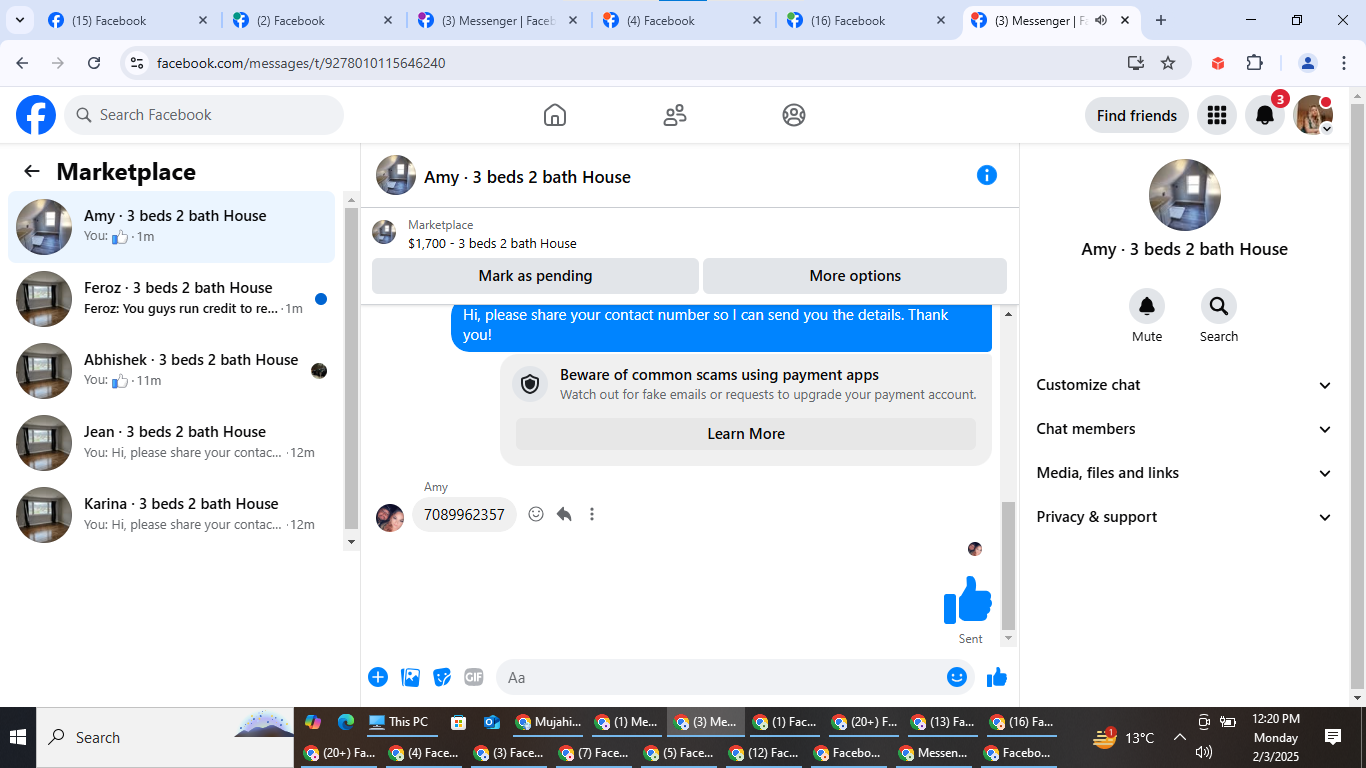Open a new Chrome tab
The image size is (1366, 768).
click(1160, 20)
